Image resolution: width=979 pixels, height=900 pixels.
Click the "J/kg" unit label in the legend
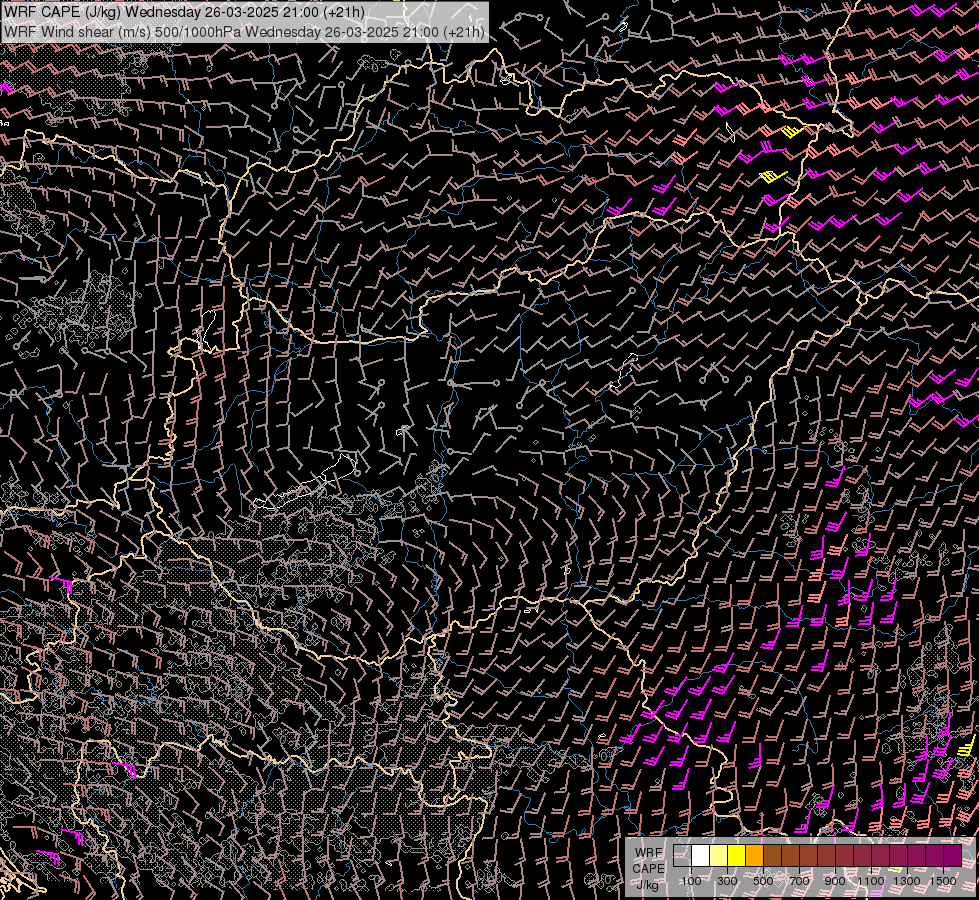tap(648, 885)
